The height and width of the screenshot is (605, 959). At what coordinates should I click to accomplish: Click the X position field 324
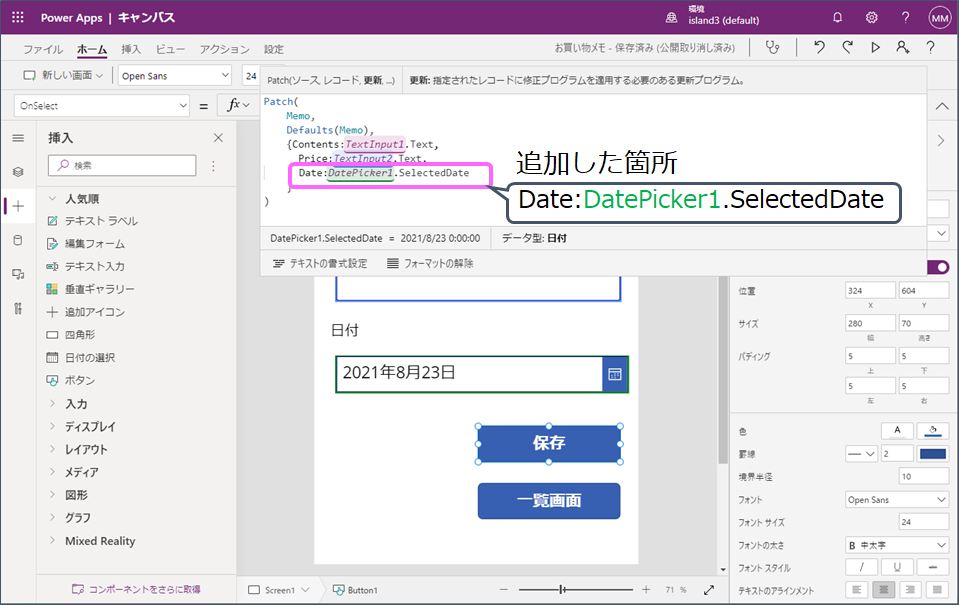click(x=870, y=291)
